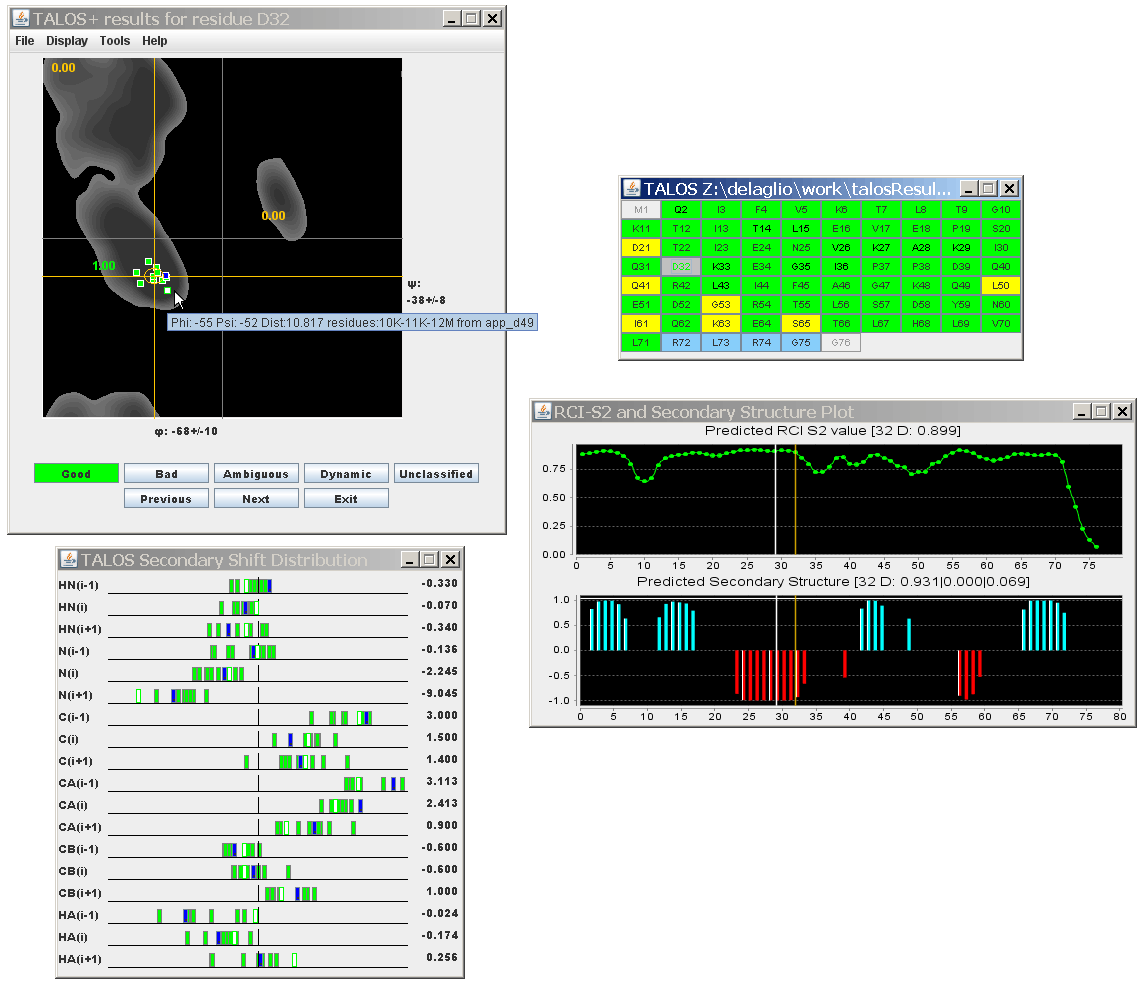Close the TALOS residue grid window
The height and width of the screenshot is (986, 1144).
pyautogui.click(x=1009, y=189)
